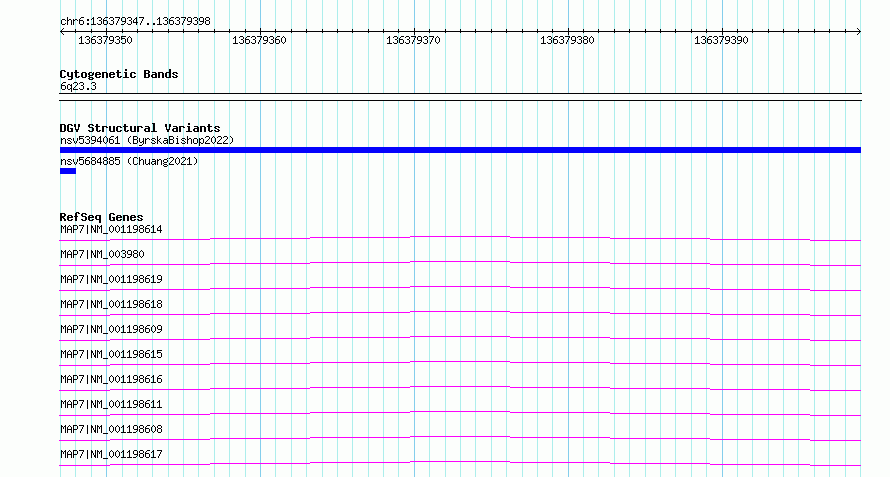The image size is (890, 477).
Task: Click ruler position label 136379360
Action: pyautogui.click(x=259, y=40)
